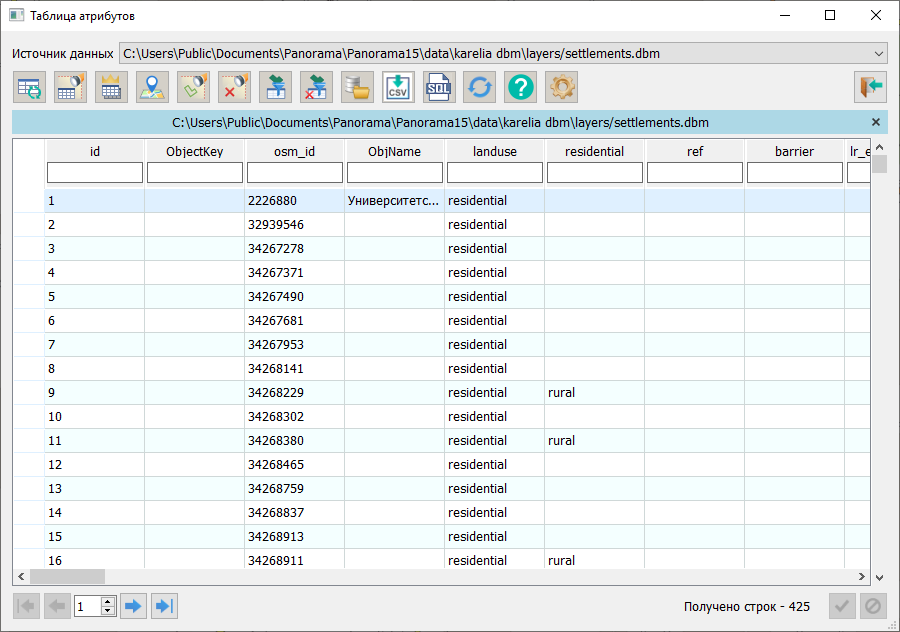900x632 pixels.
Task: Jump to the last page arrow
Action: [x=164, y=606]
